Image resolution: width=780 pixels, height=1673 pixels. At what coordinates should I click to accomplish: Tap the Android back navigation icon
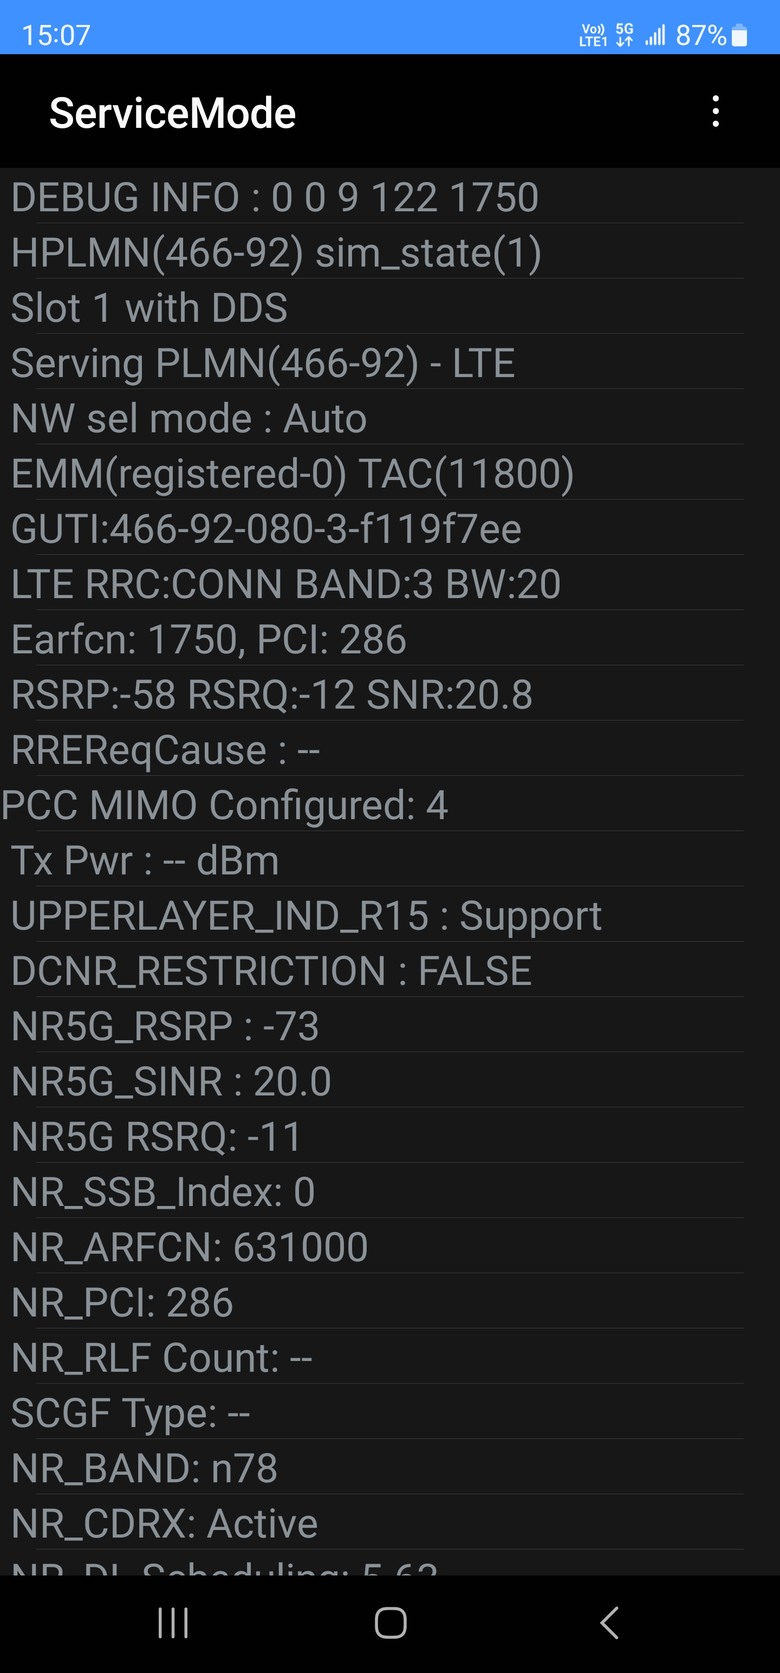coord(609,1622)
